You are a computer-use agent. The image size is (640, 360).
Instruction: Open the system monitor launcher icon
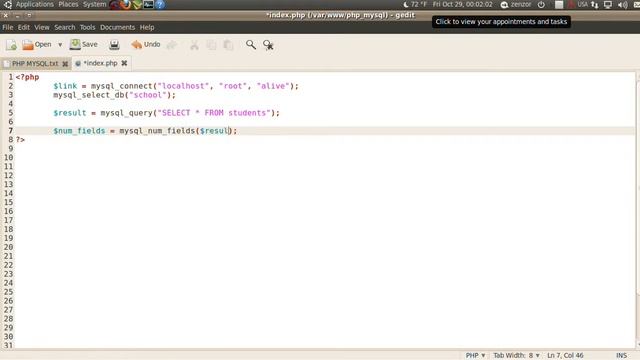tap(148, 4)
